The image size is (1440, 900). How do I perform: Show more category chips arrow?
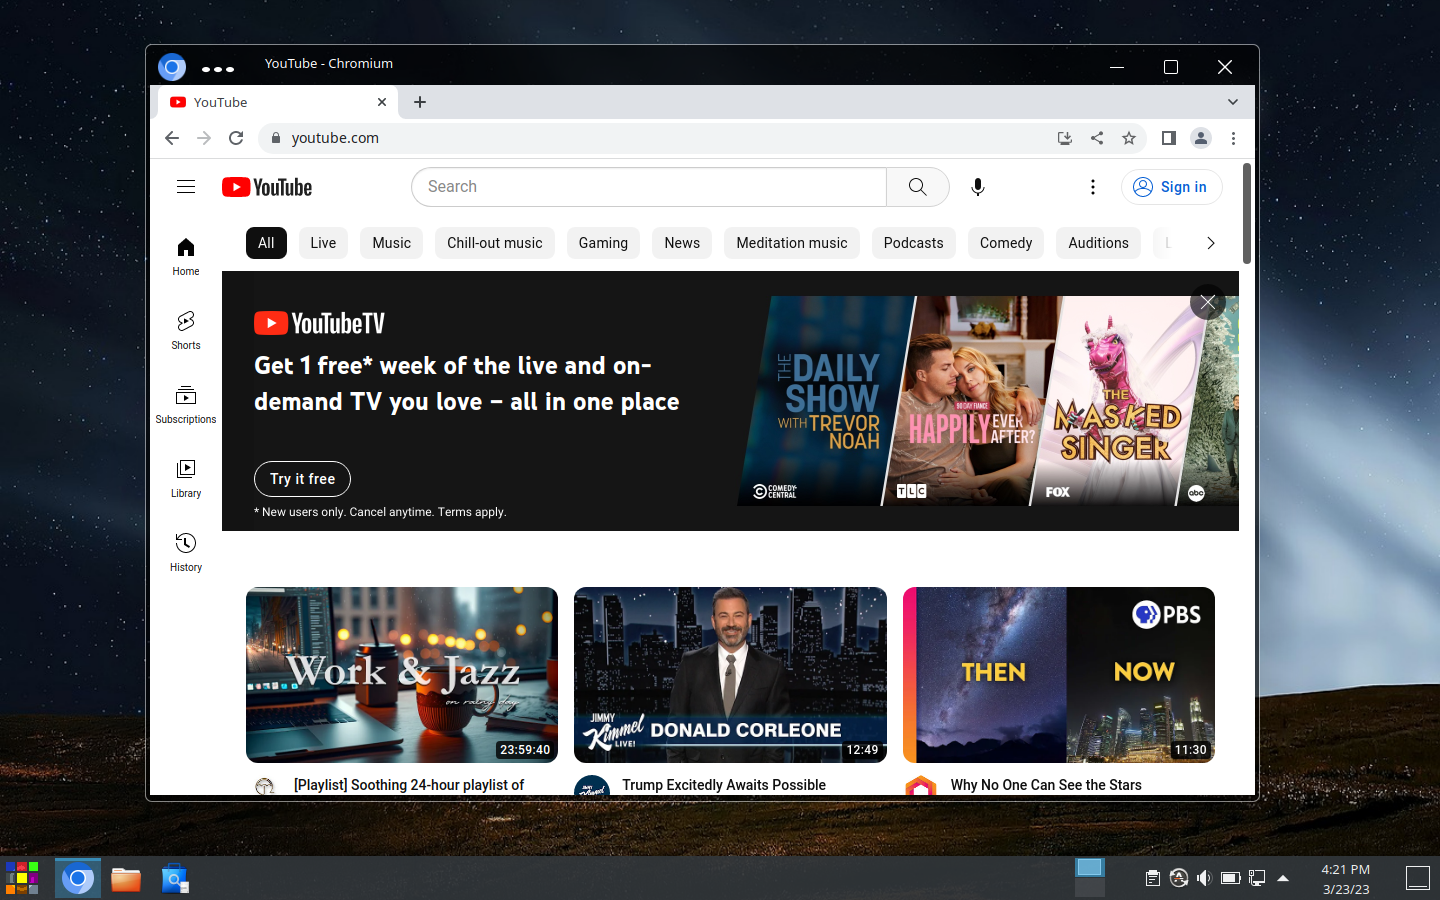point(1210,243)
